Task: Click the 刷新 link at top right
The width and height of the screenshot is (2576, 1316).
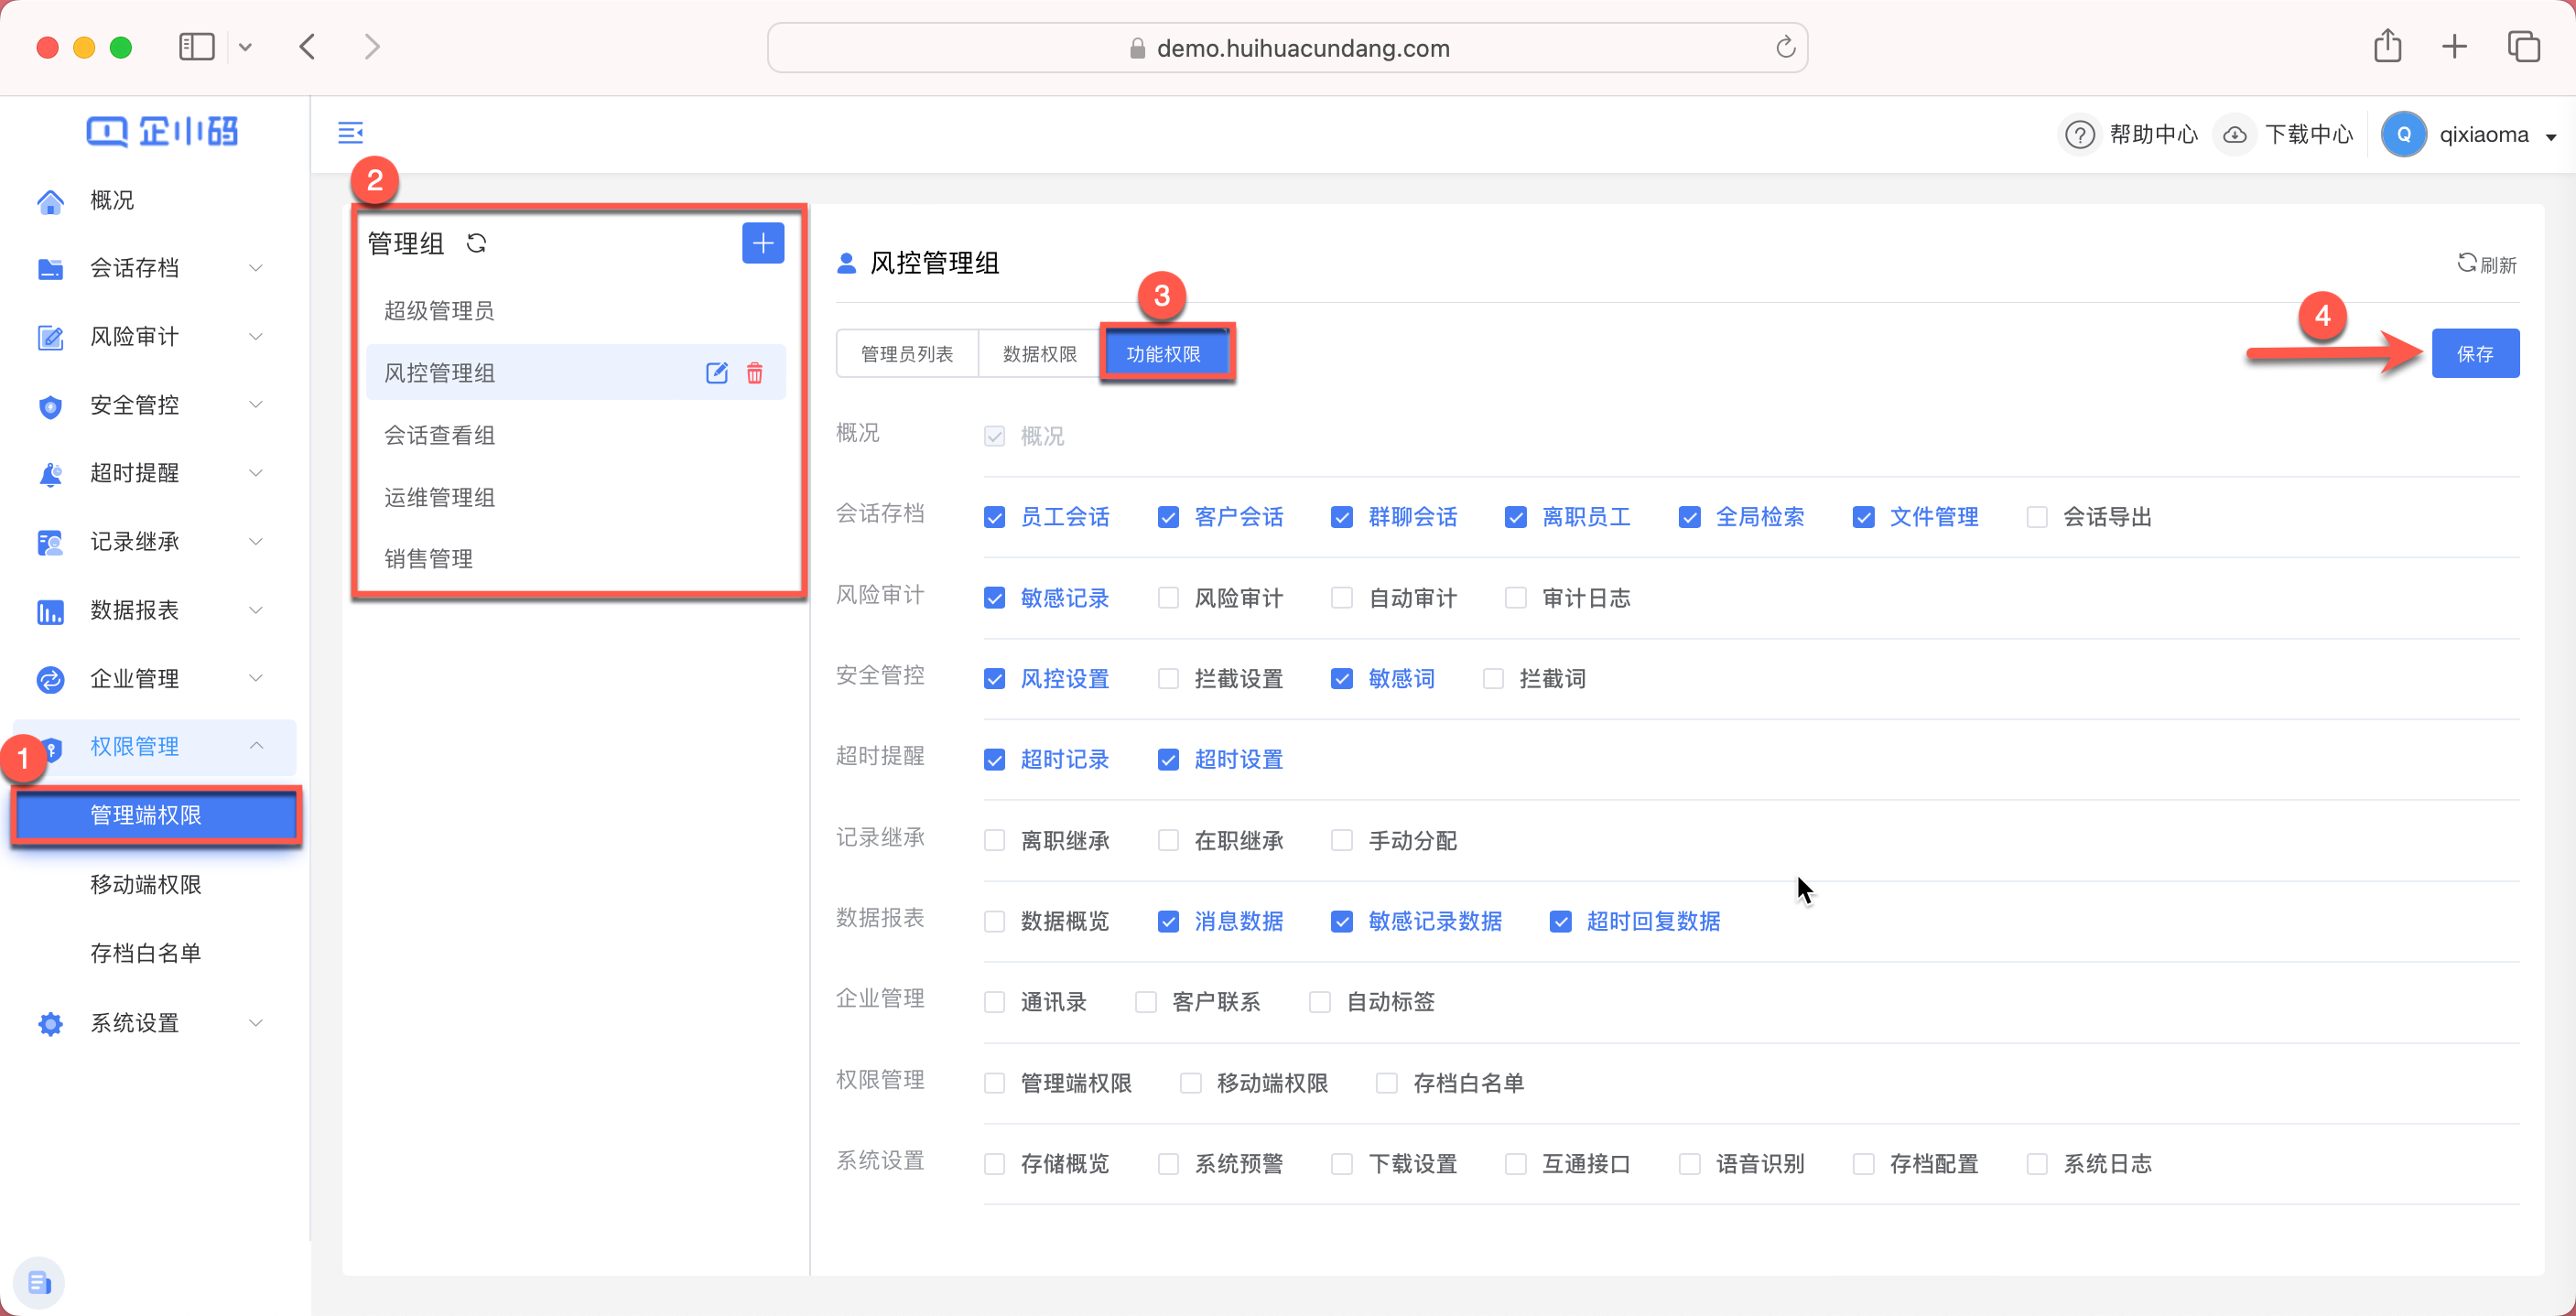Action: (x=2487, y=265)
